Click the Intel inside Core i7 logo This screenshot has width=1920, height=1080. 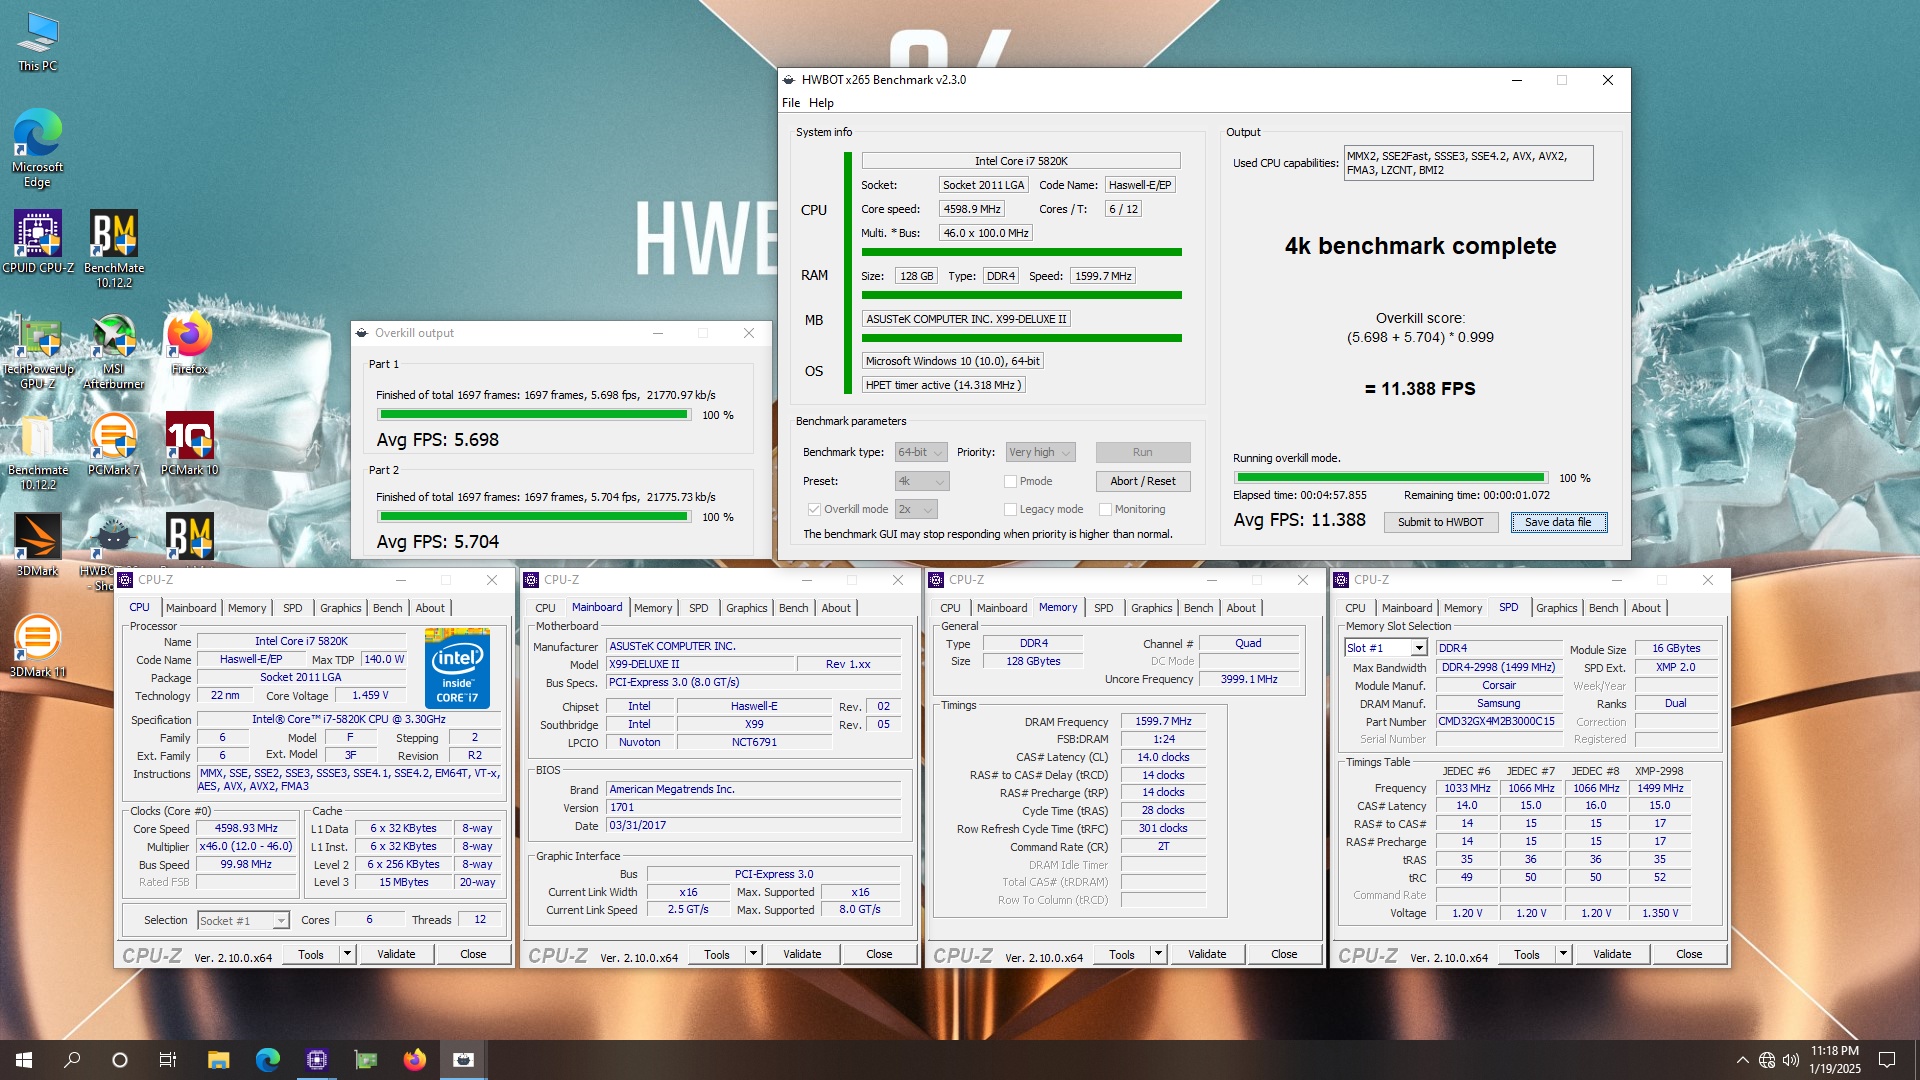[x=457, y=667]
